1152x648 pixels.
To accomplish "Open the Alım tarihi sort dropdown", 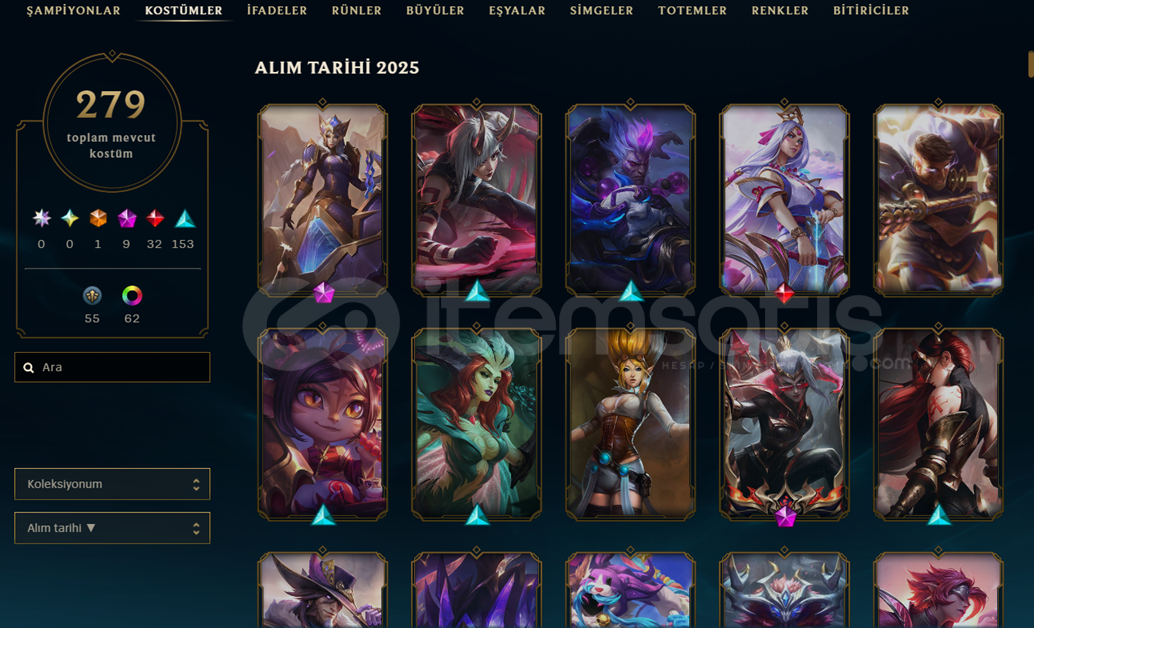I will (x=112, y=528).
